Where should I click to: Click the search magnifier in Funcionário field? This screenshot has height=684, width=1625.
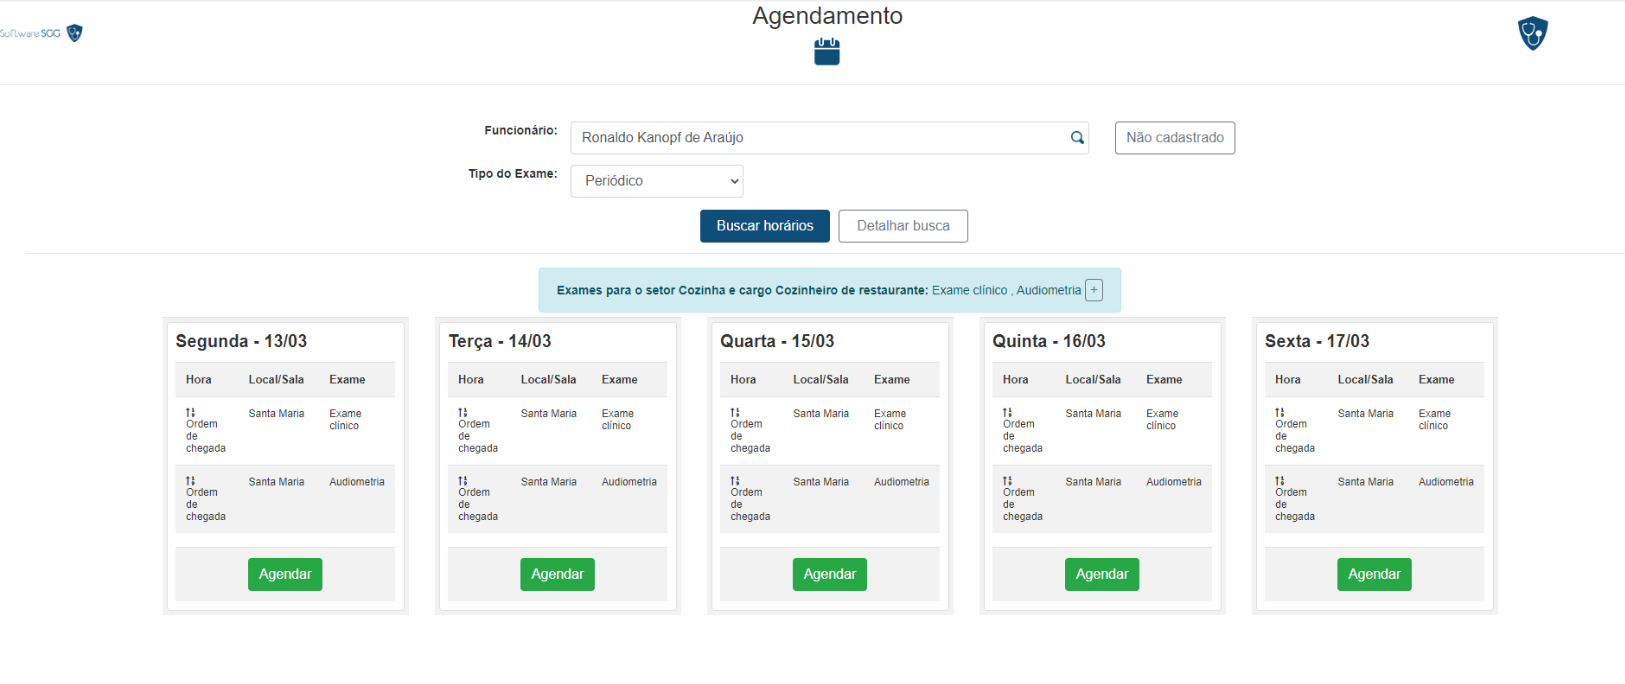(1077, 138)
